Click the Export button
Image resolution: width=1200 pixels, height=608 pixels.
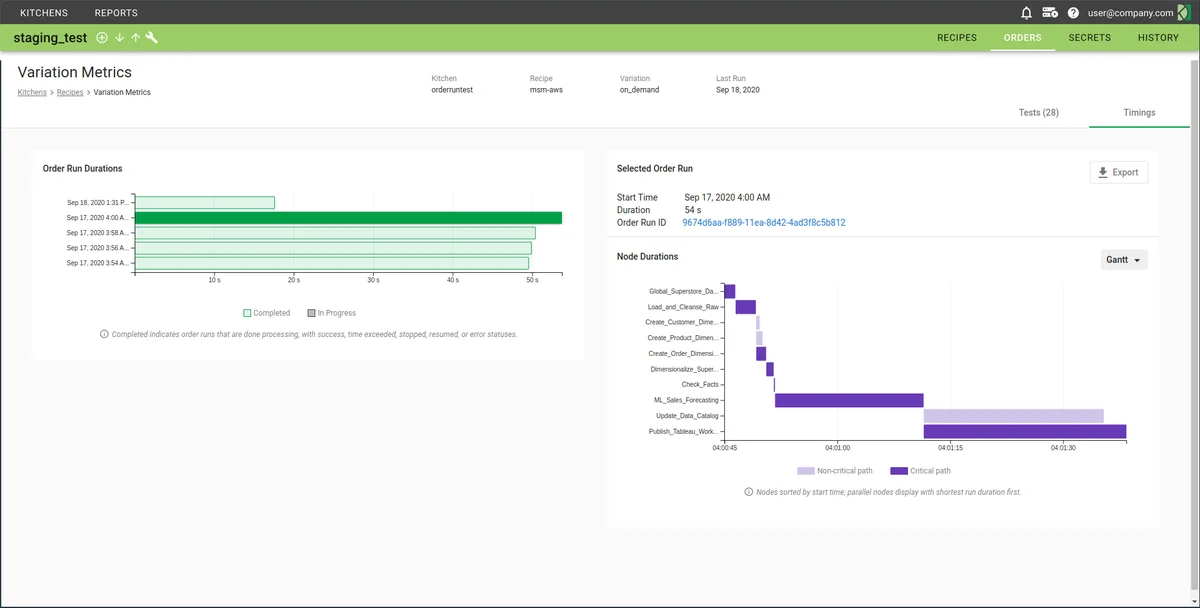coord(1118,172)
